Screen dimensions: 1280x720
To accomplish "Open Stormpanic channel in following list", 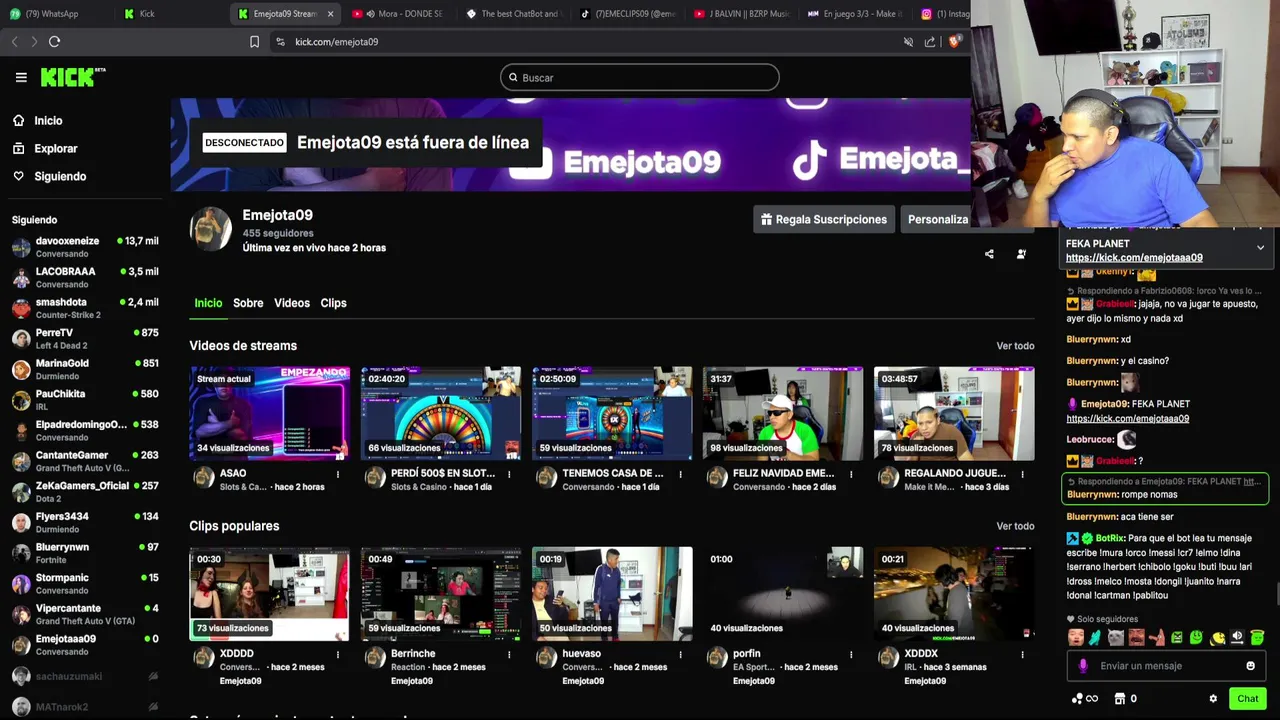I will point(85,584).
